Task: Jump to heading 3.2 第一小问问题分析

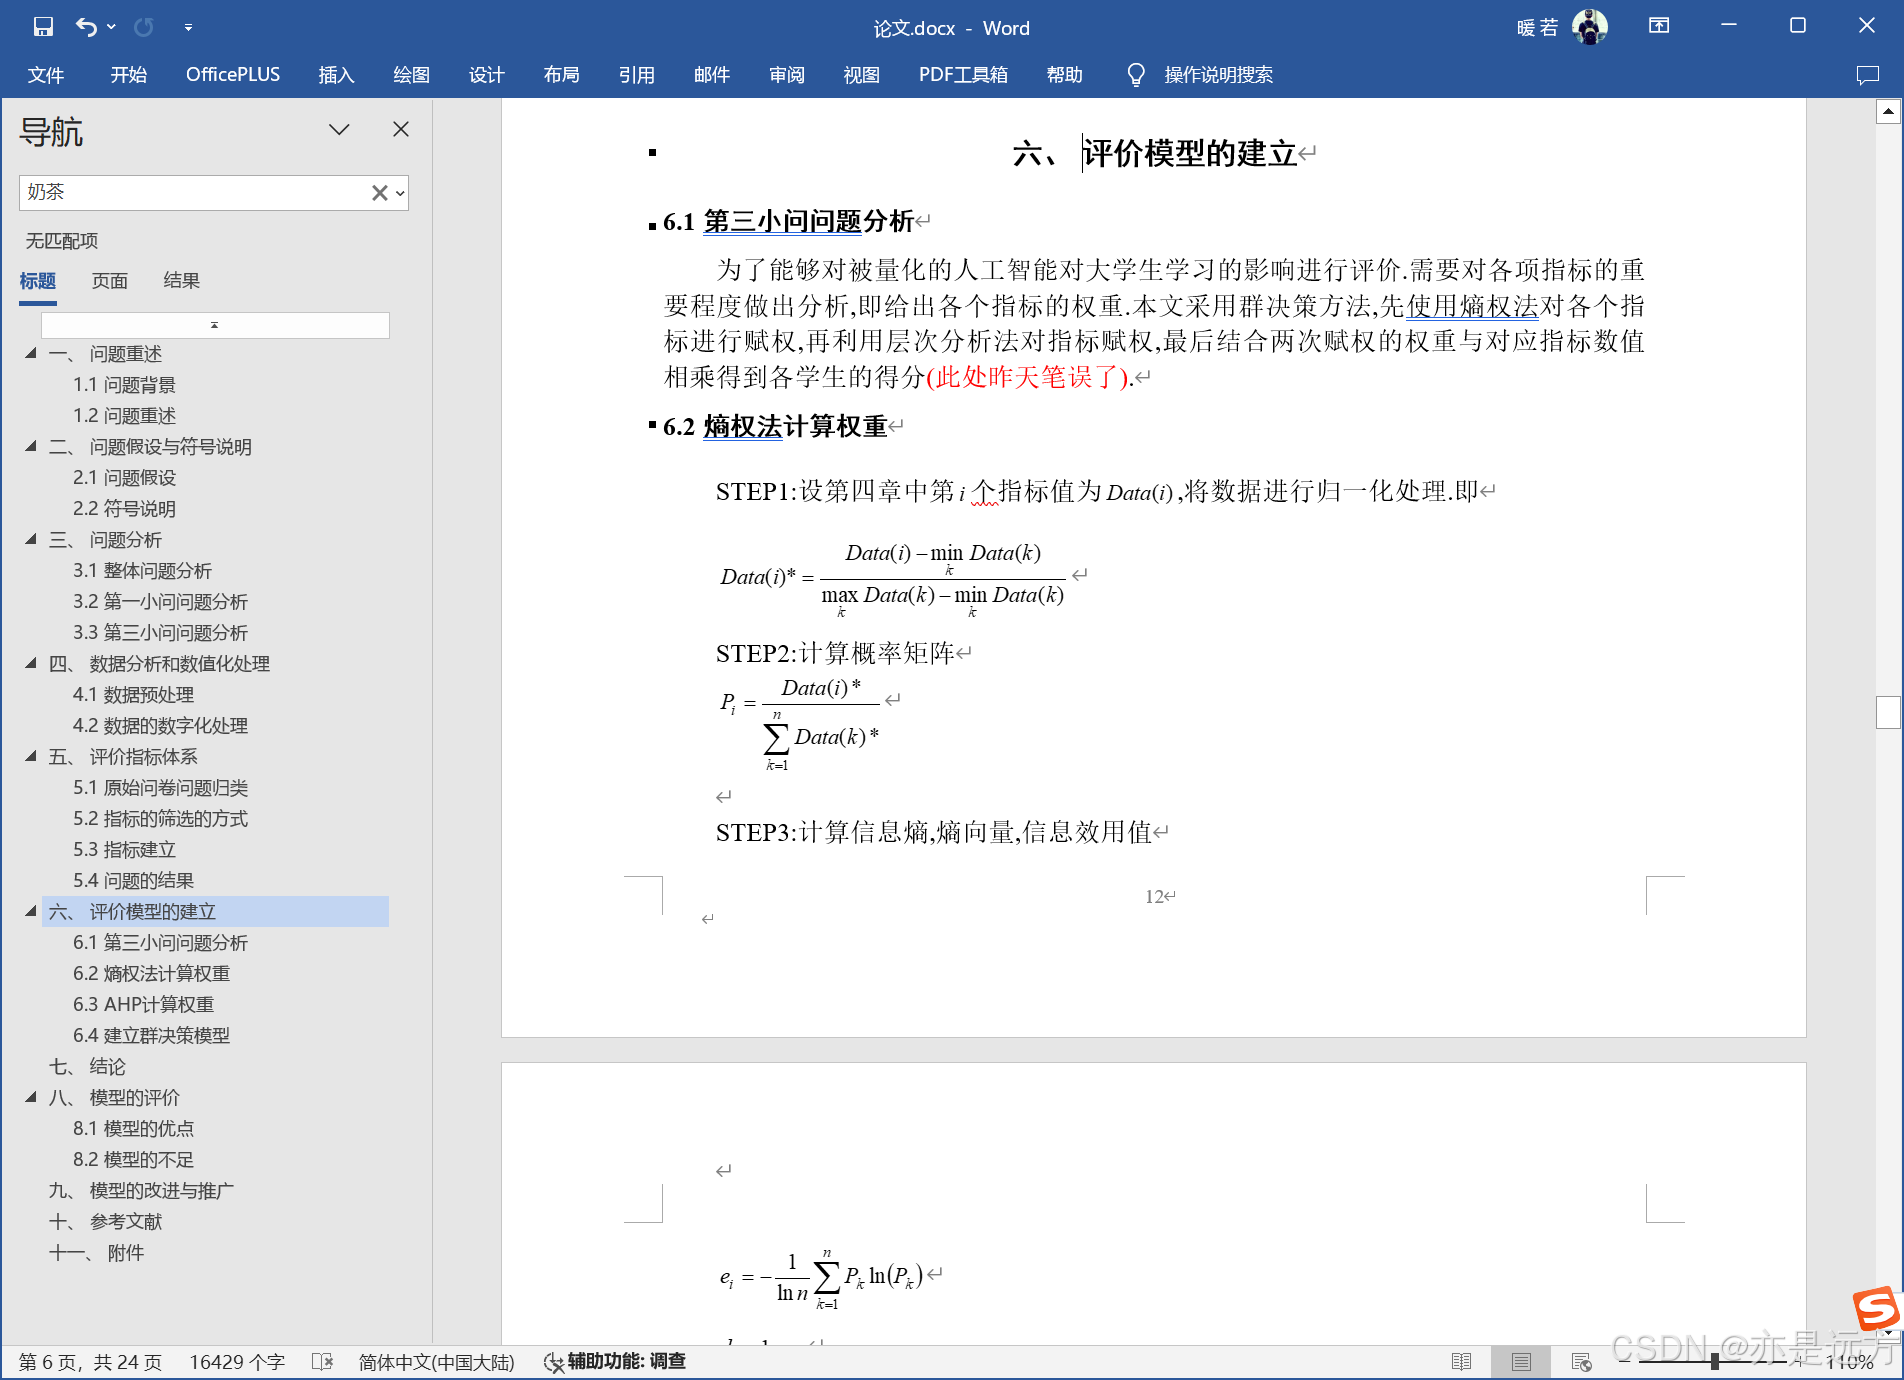Action: (x=160, y=602)
